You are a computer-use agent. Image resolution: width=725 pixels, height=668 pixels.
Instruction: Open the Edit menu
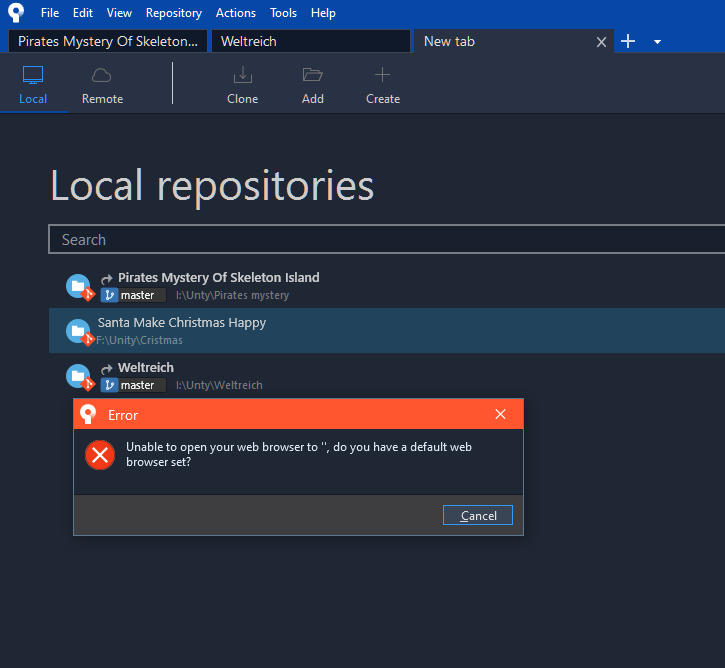(x=83, y=13)
